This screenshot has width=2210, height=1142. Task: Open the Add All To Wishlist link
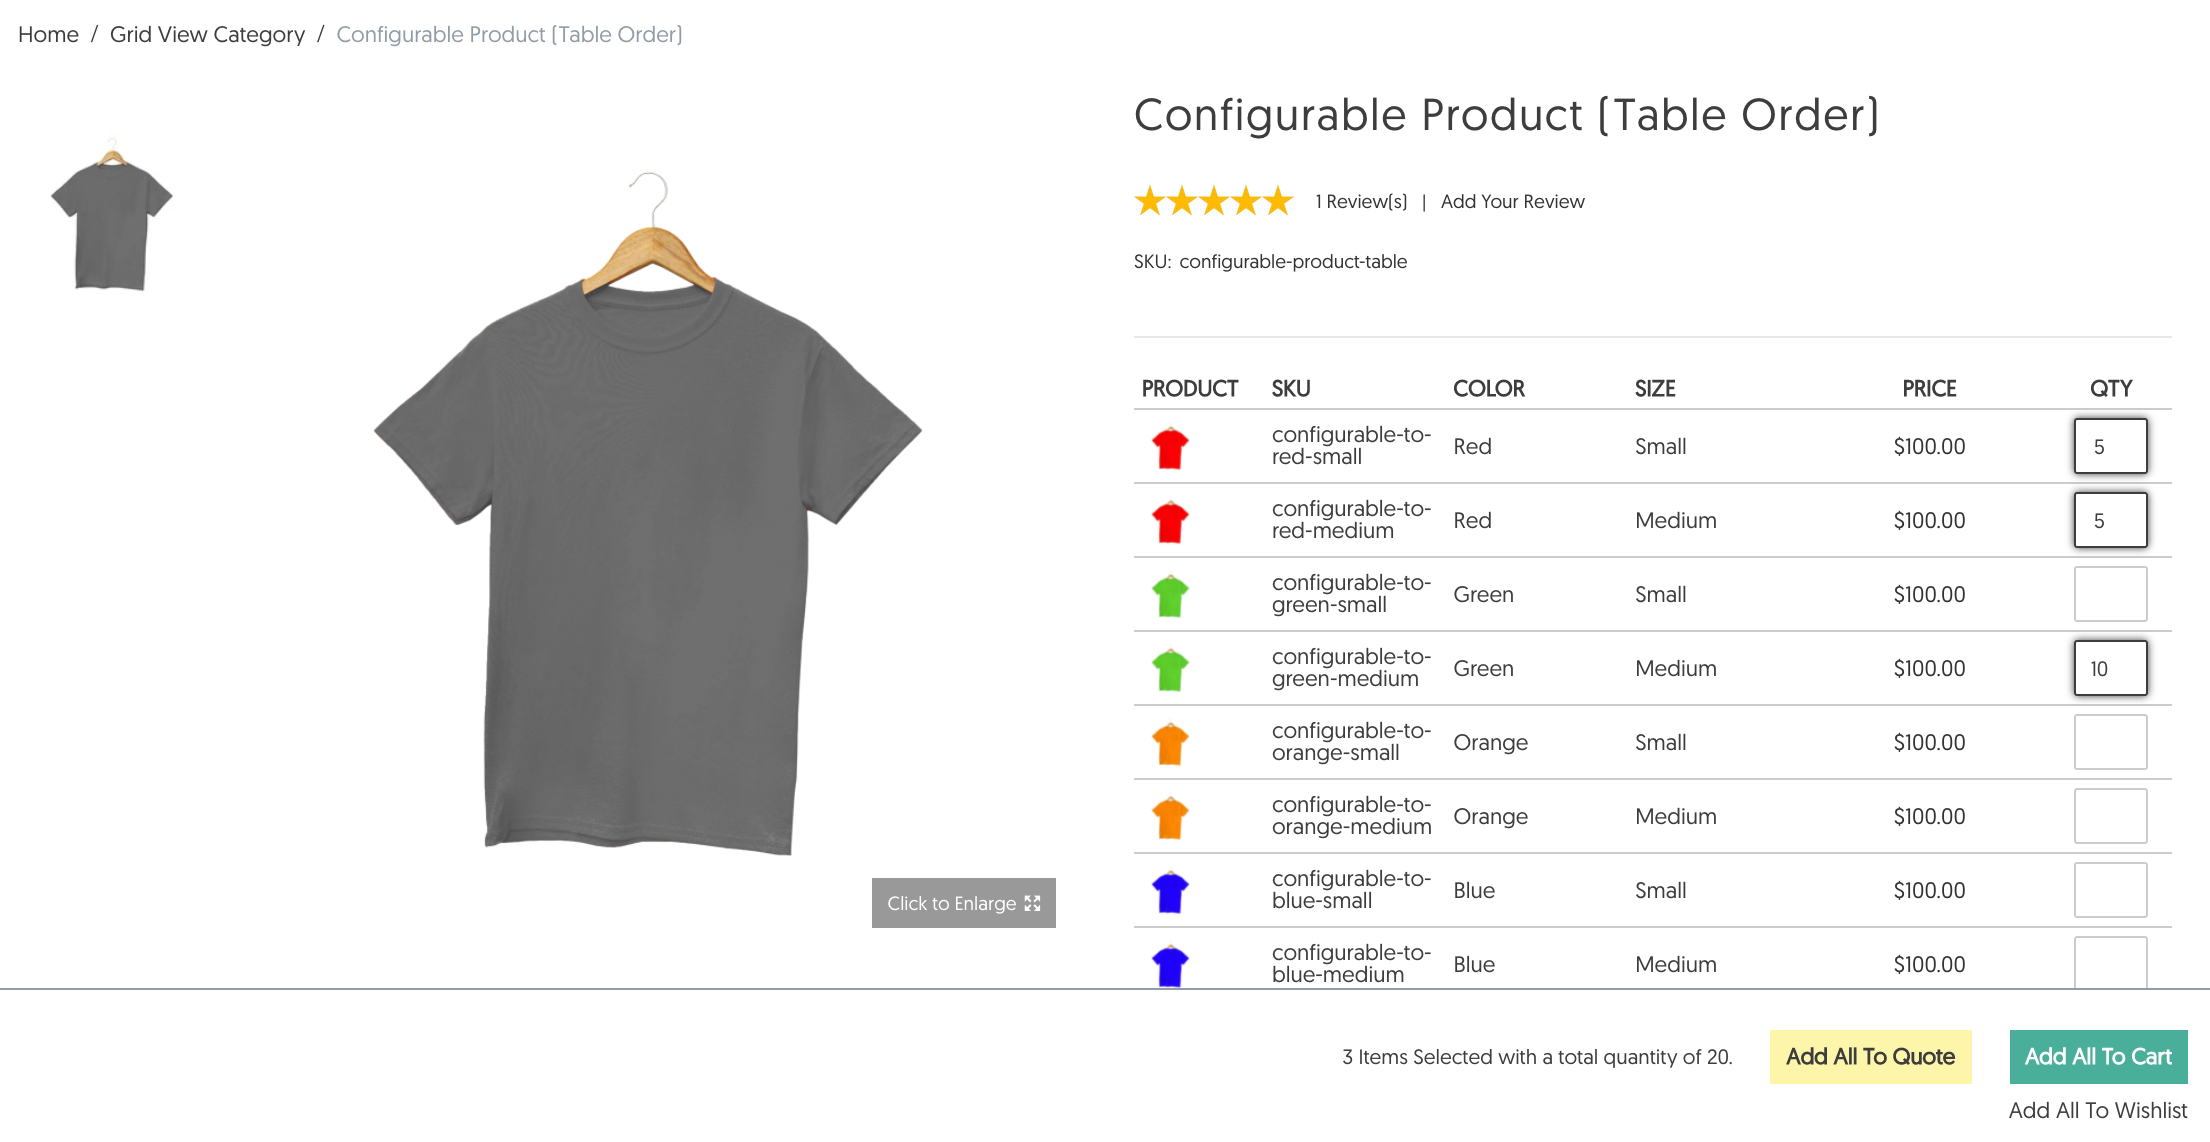[x=2097, y=1110]
